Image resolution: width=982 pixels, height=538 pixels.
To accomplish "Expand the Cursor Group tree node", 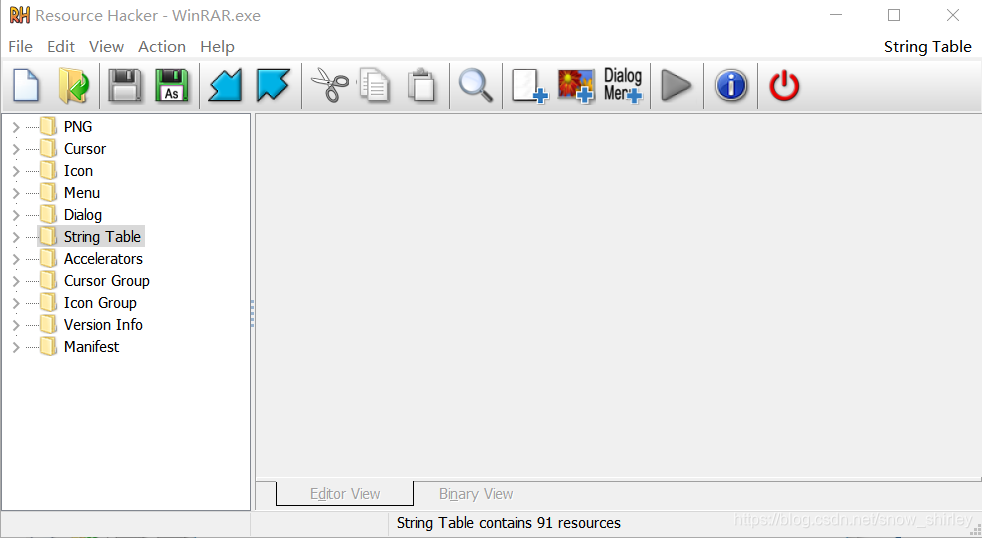I will [16, 281].
